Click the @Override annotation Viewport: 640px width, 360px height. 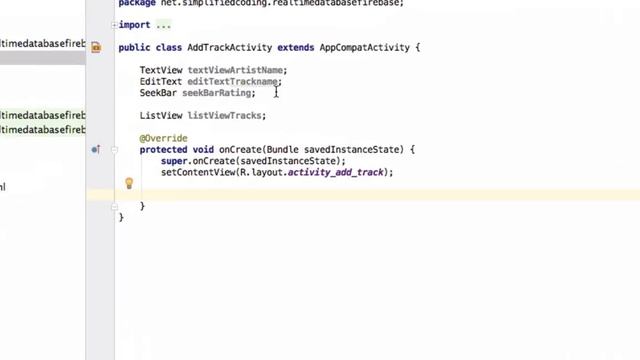tap(163, 138)
